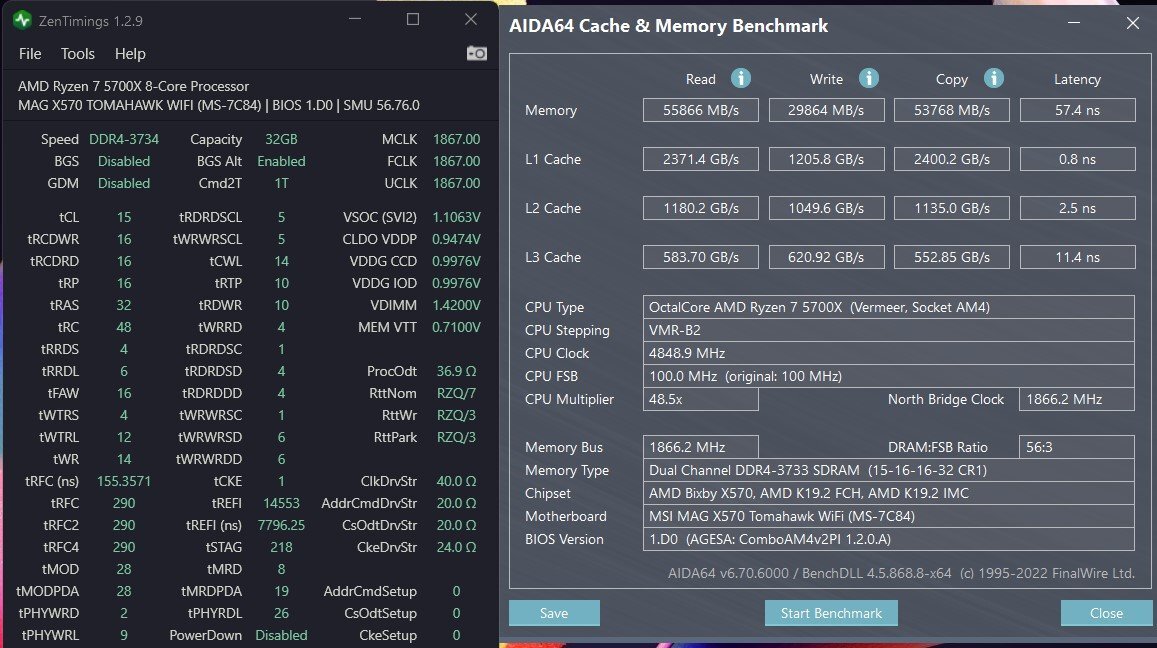This screenshot has width=1157, height=648.
Task: Click the Save button in AIDA64
Action: pyautogui.click(x=554, y=613)
